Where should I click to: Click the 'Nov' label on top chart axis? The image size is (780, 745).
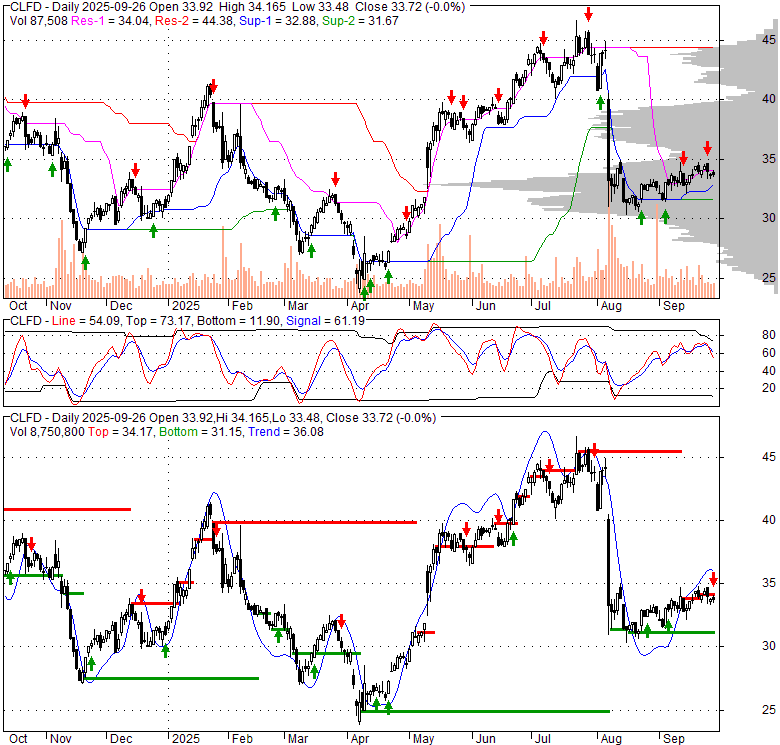[x=61, y=305]
